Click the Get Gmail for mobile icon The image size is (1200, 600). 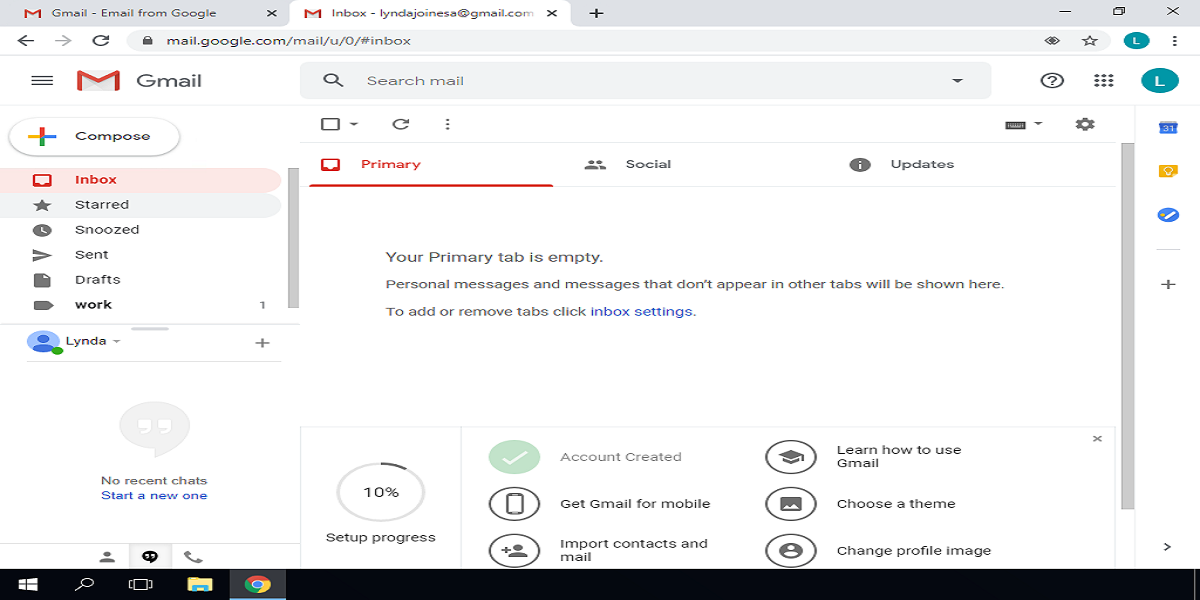click(514, 504)
